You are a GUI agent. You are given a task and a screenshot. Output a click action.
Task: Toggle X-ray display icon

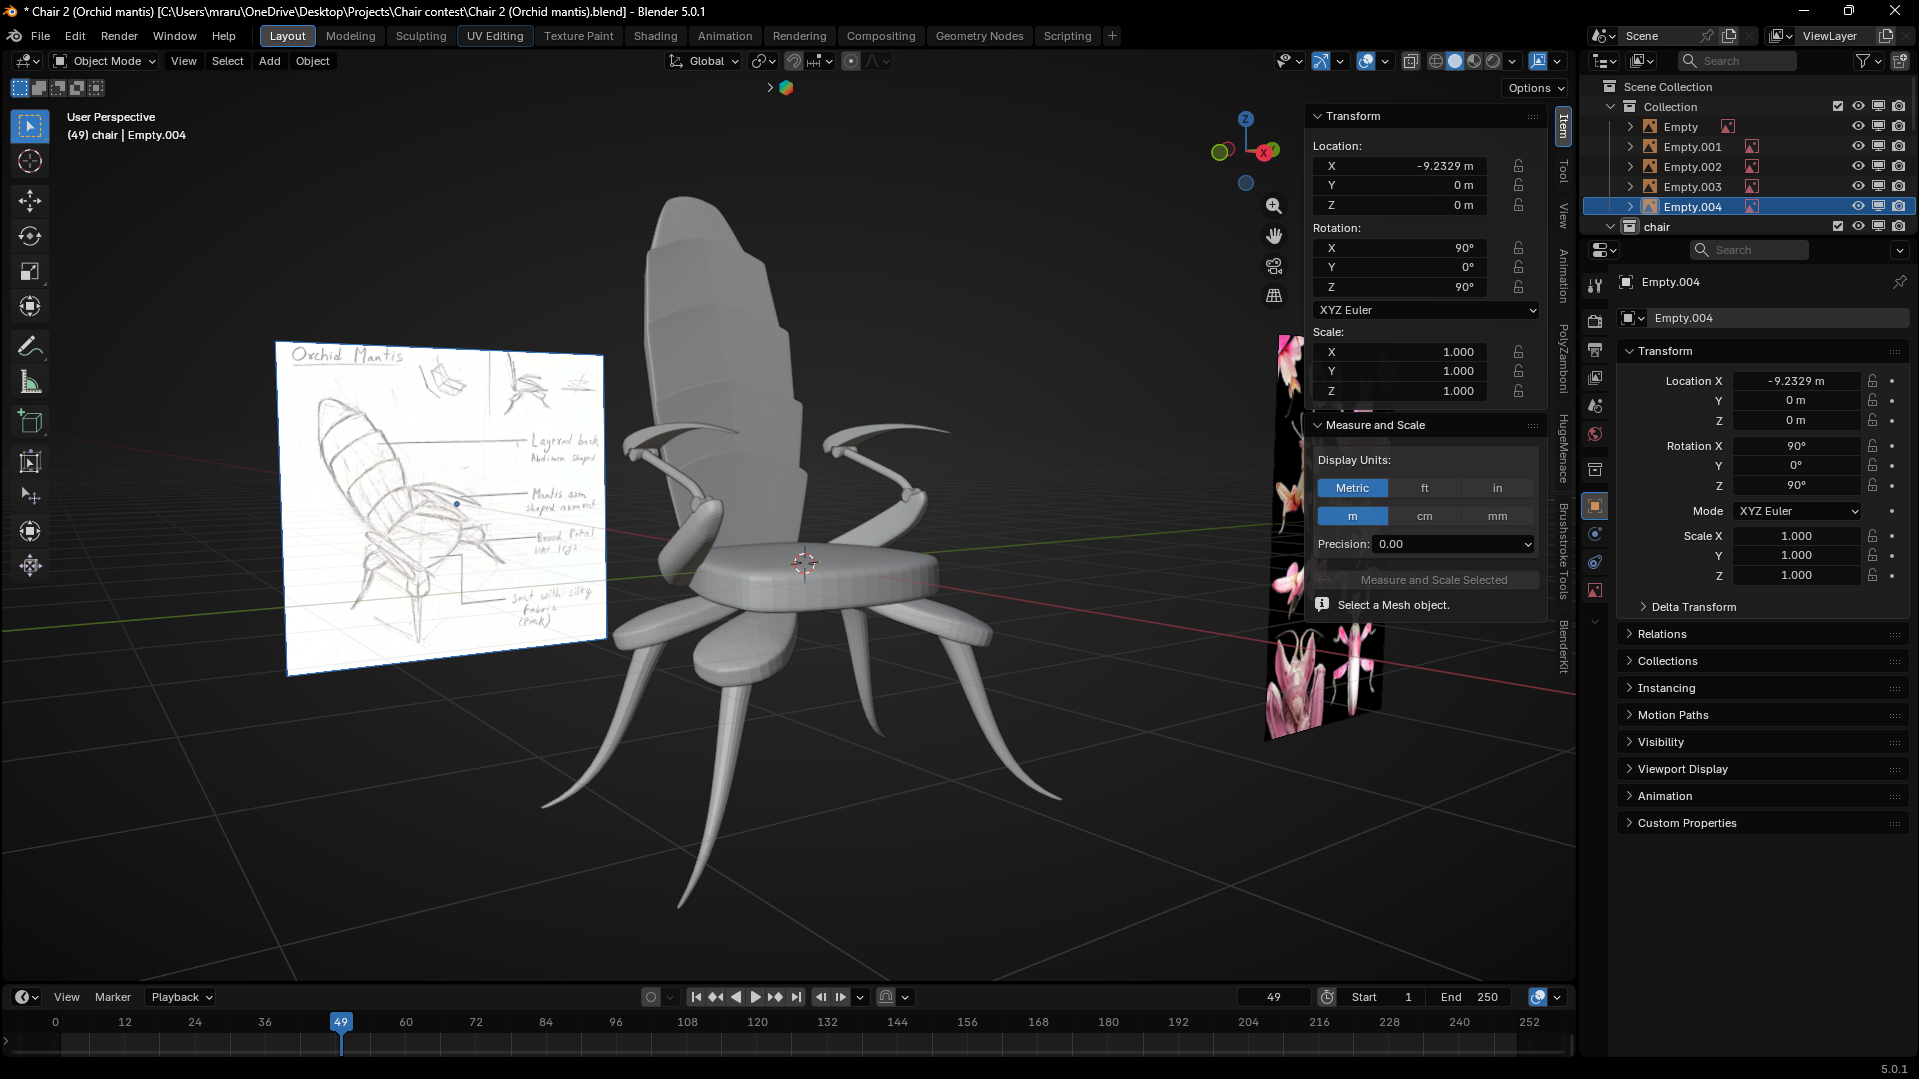1410,61
